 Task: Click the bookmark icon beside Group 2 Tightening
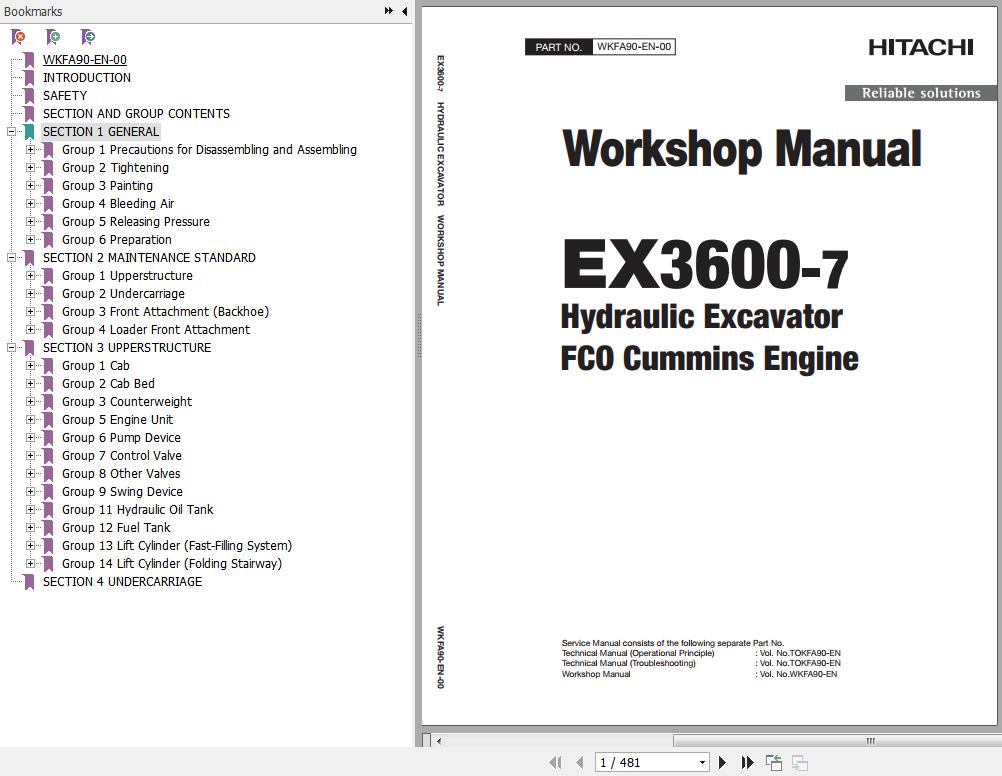pyautogui.click(x=48, y=168)
